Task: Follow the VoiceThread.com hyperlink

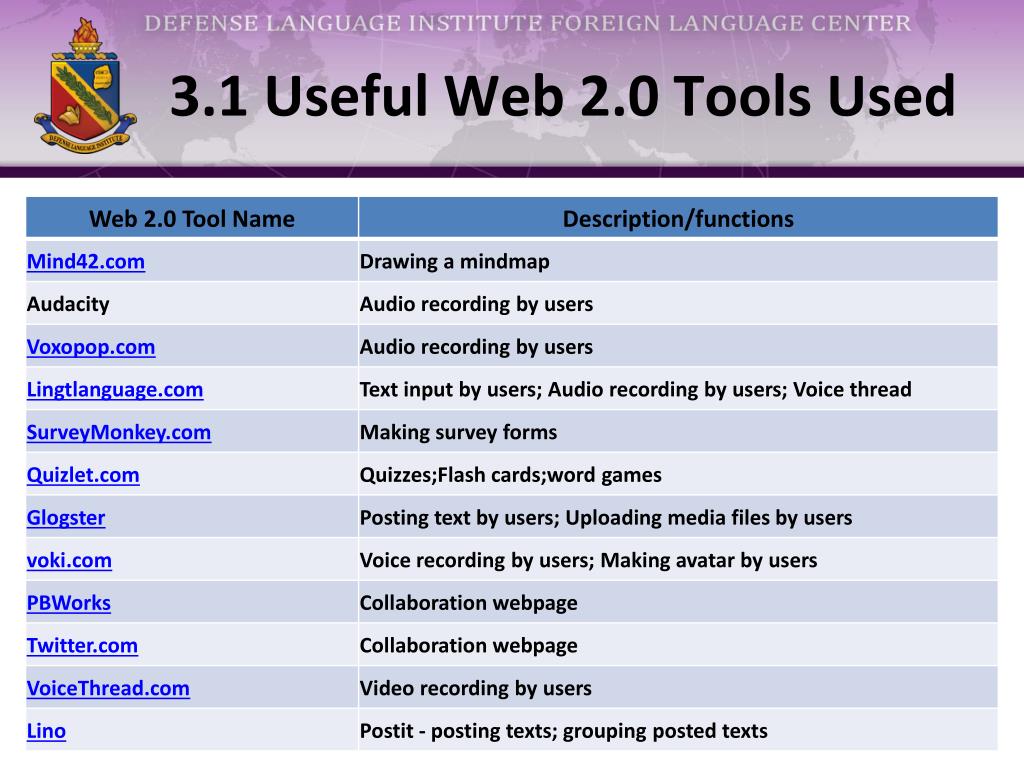Action: 108,688
